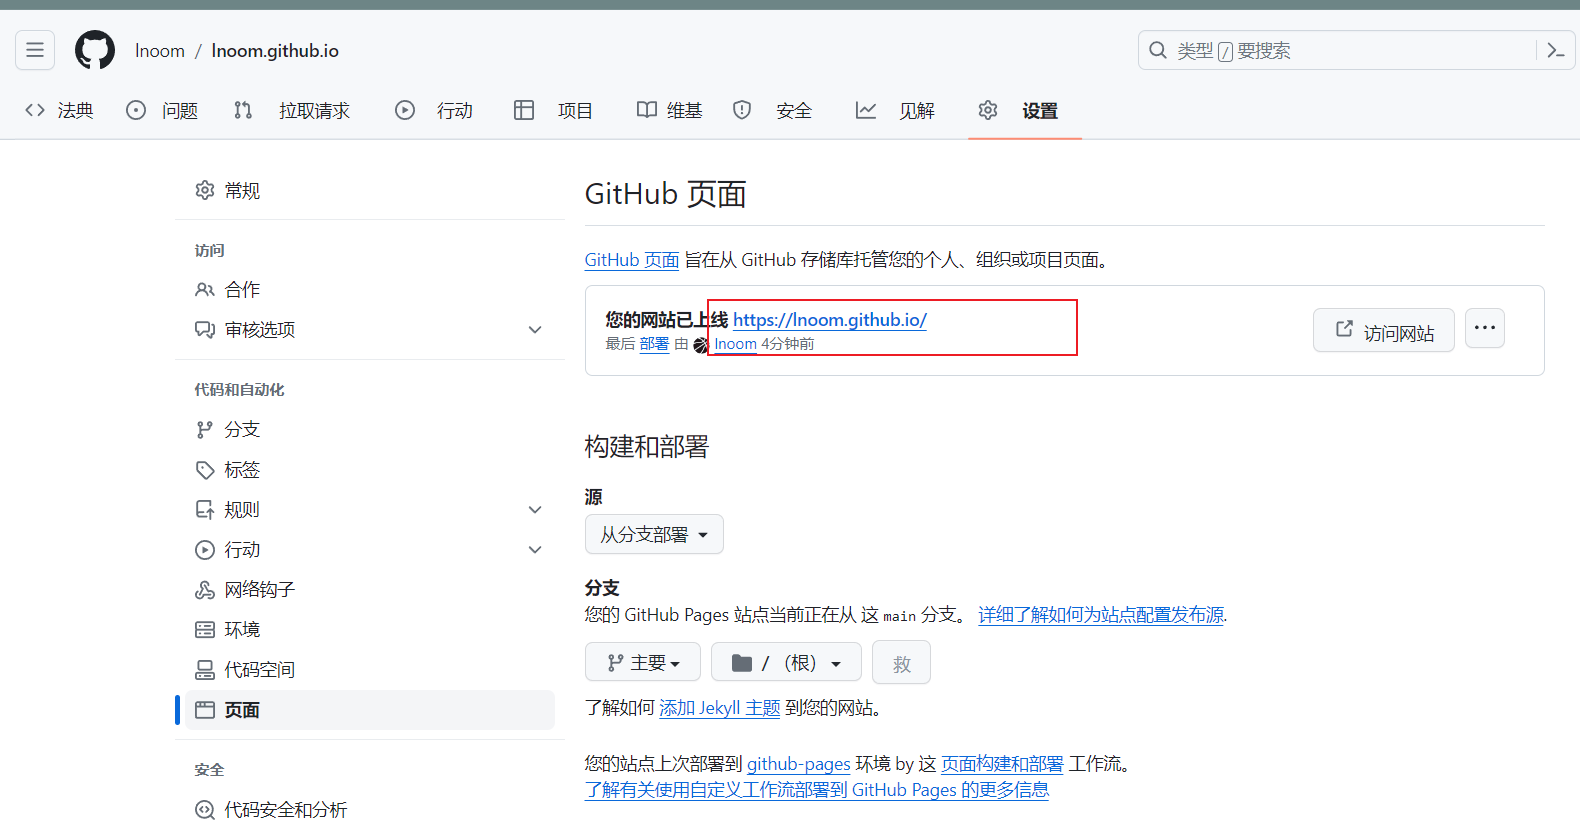
Task: Open the command palette icon
Action: (x=1555, y=50)
